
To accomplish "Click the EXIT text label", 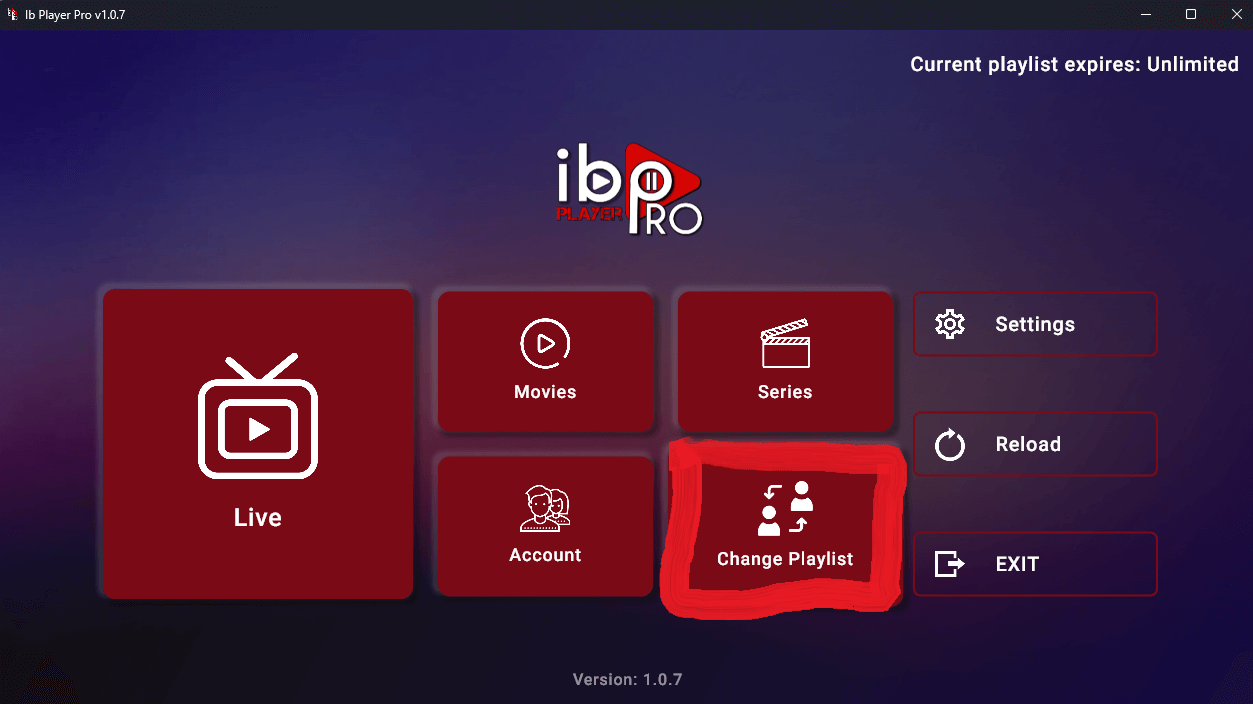I will click(1017, 564).
